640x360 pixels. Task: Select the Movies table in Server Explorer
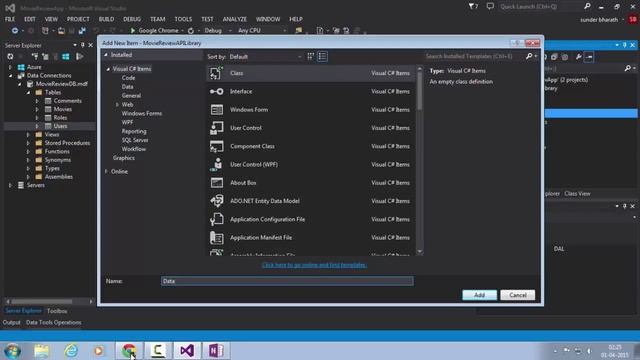tap(62, 109)
